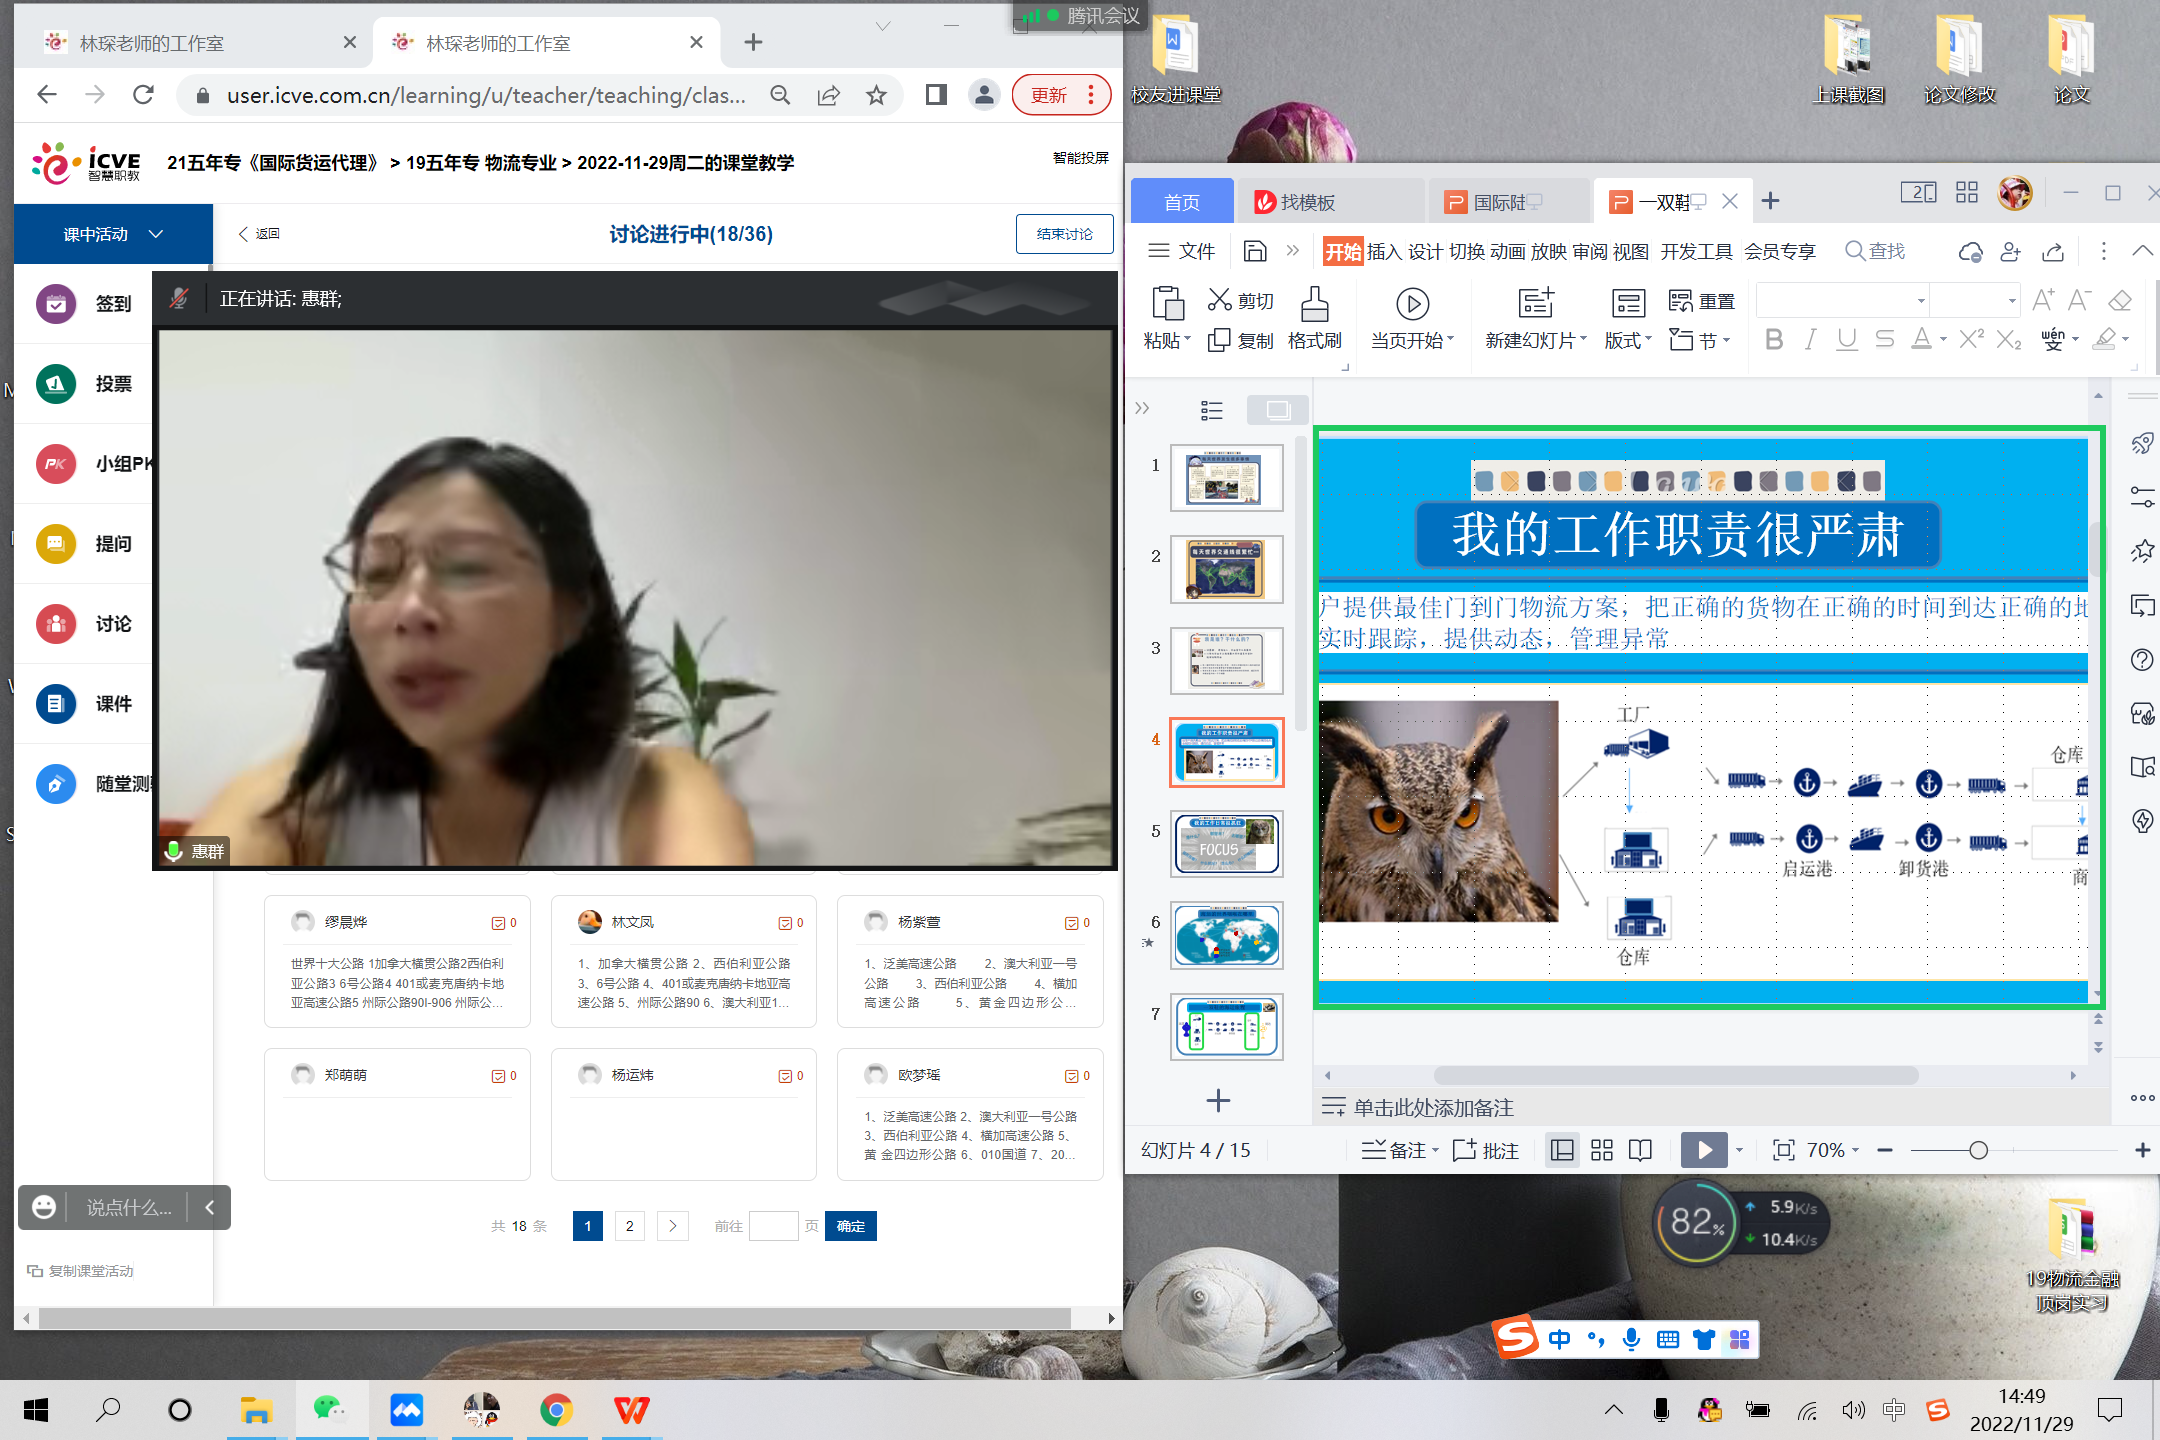Click the emoji icon in chat bar
The width and height of the screenshot is (2160, 1440).
click(x=44, y=1208)
